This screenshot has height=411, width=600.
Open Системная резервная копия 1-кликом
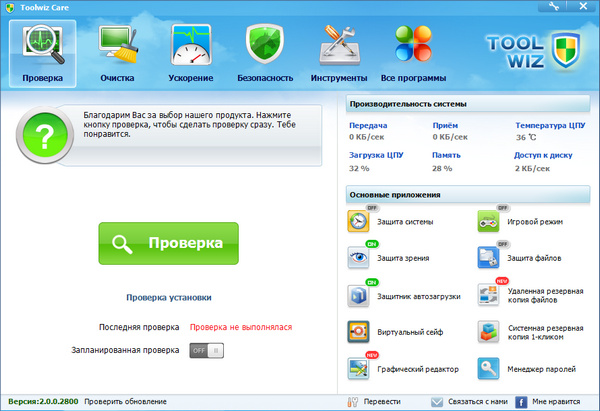click(x=488, y=331)
